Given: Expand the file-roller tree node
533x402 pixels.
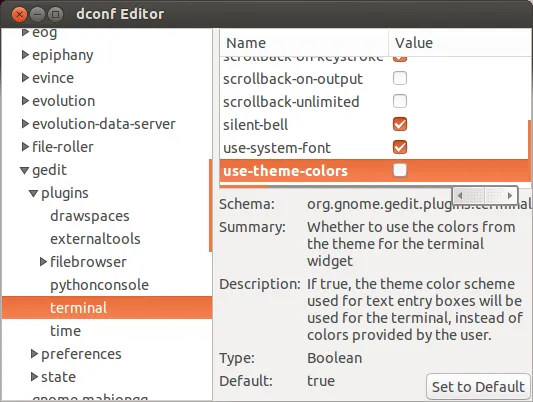Looking at the screenshot, I should pyautogui.click(x=25, y=147).
